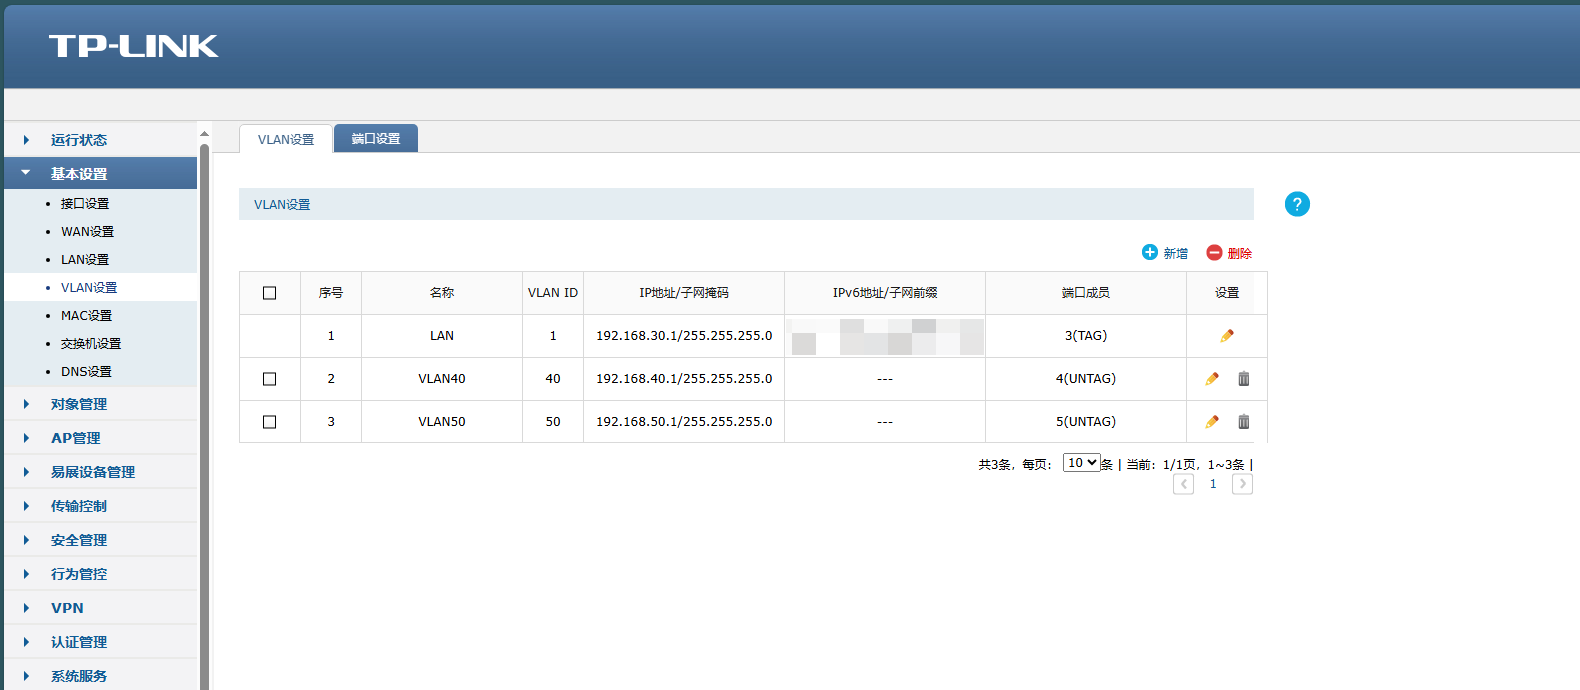Screen dimensions: 1580x690
Task: Select the 192.168.50.1/255.255.255.0 cell
Action: [684, 422]
